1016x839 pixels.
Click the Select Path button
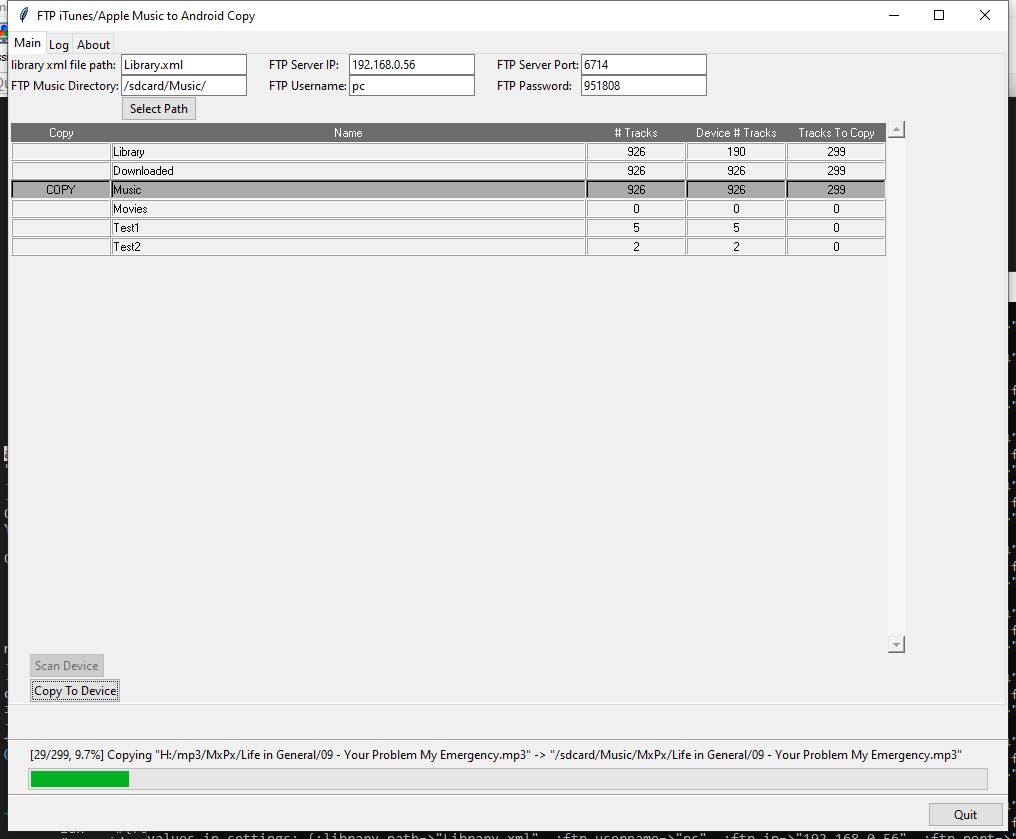coord(158,108)
